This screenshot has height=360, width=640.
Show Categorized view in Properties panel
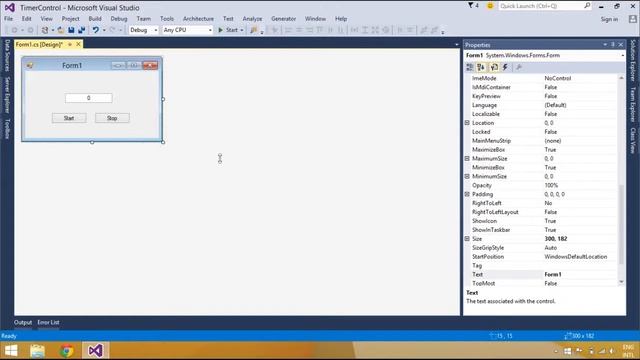[x=470, y=67]
